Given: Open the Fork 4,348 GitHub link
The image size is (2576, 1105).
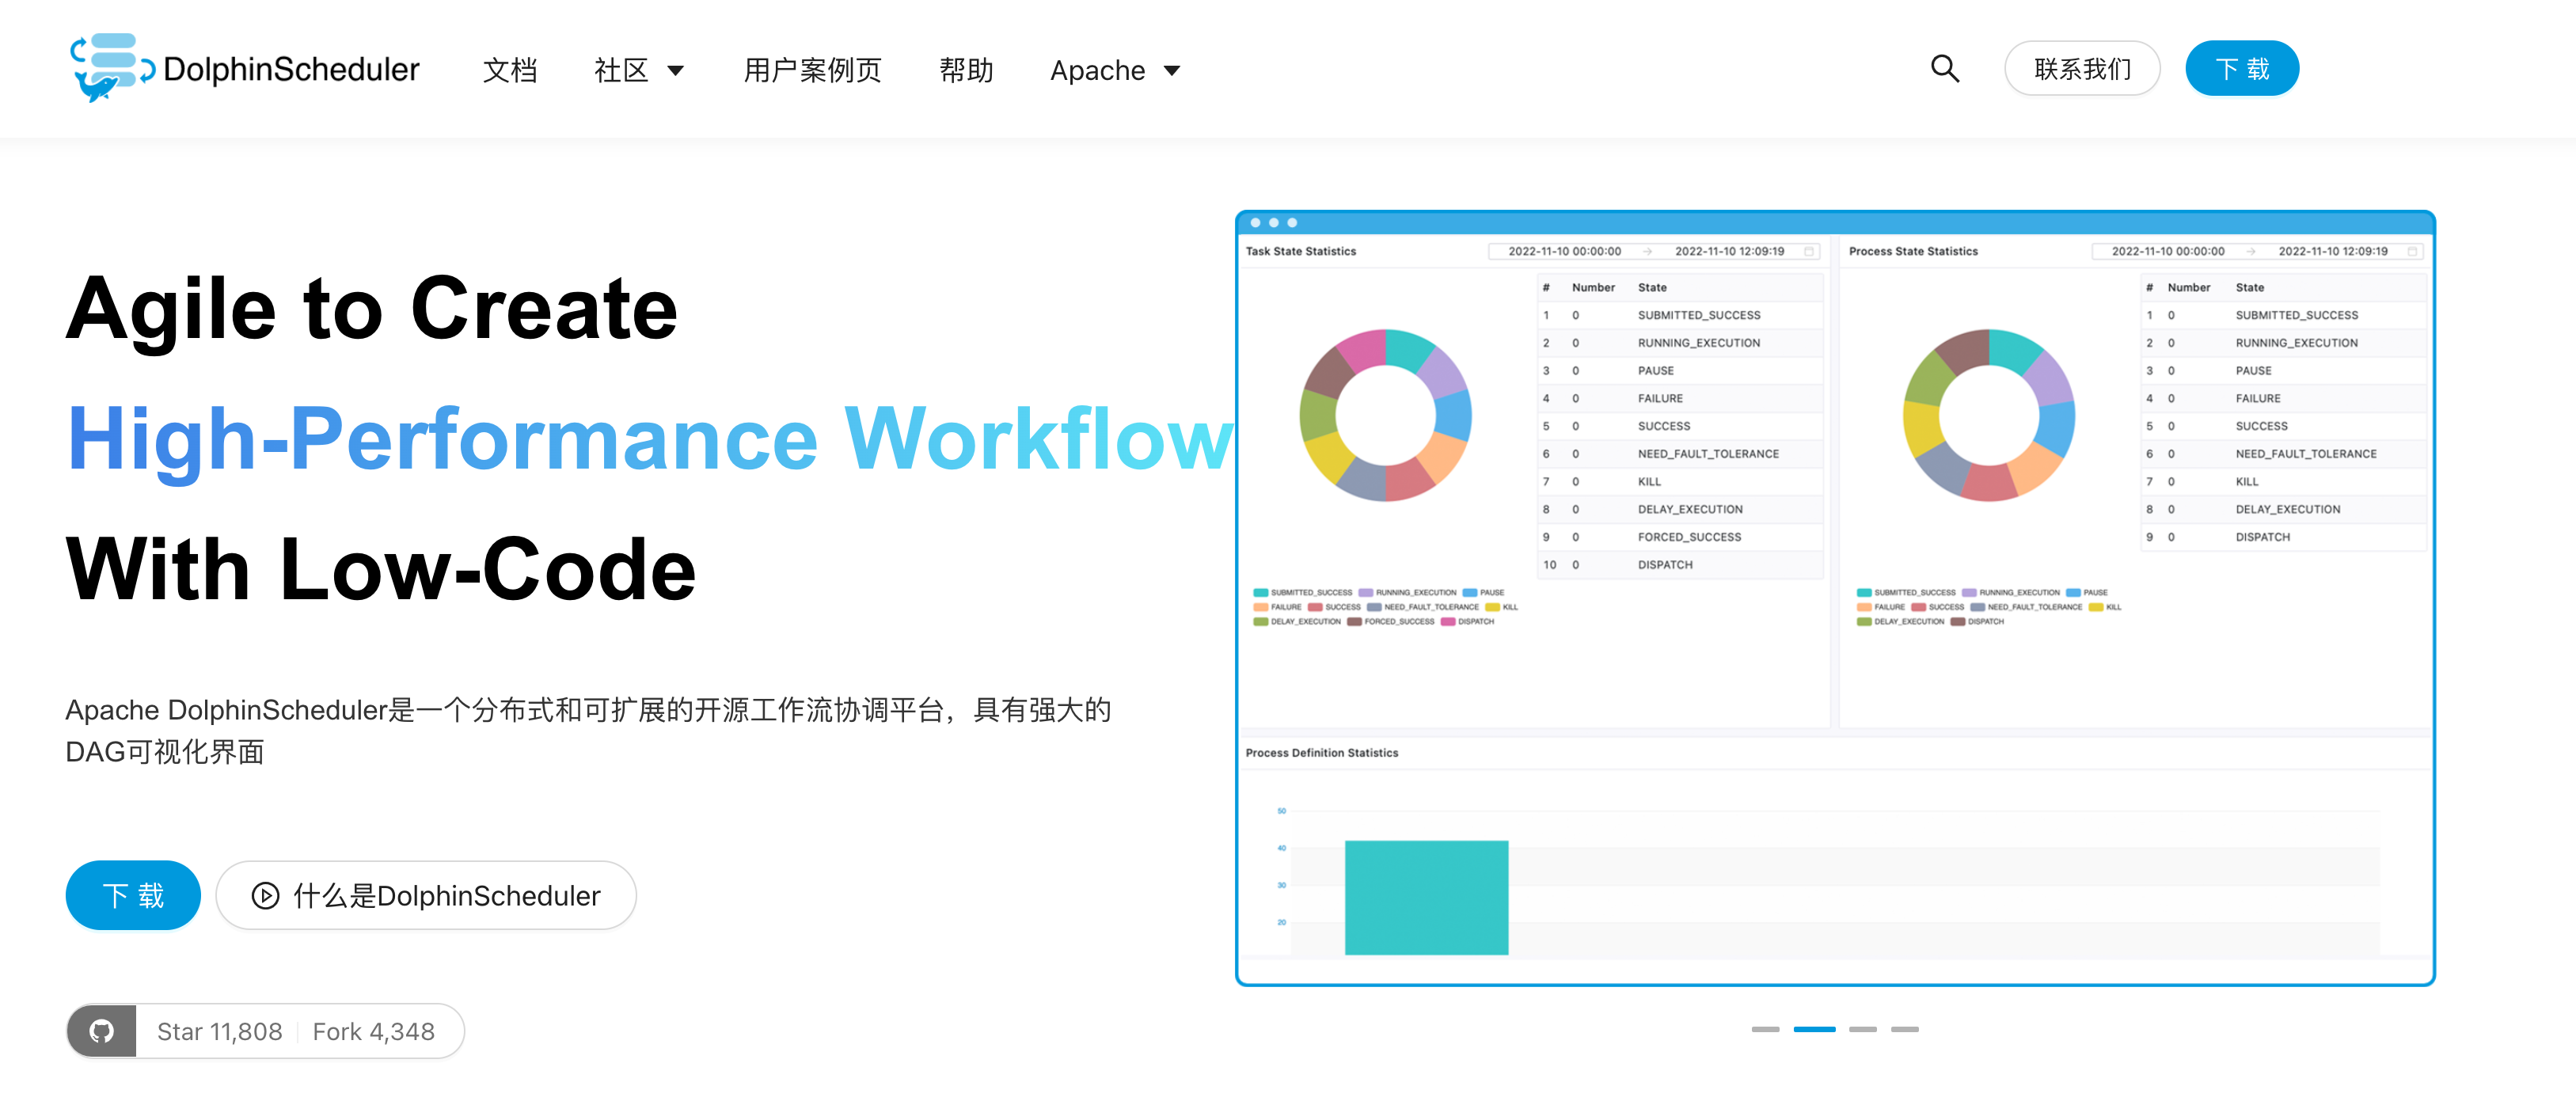Looking at the screenshot, I should pos(373,1031).
